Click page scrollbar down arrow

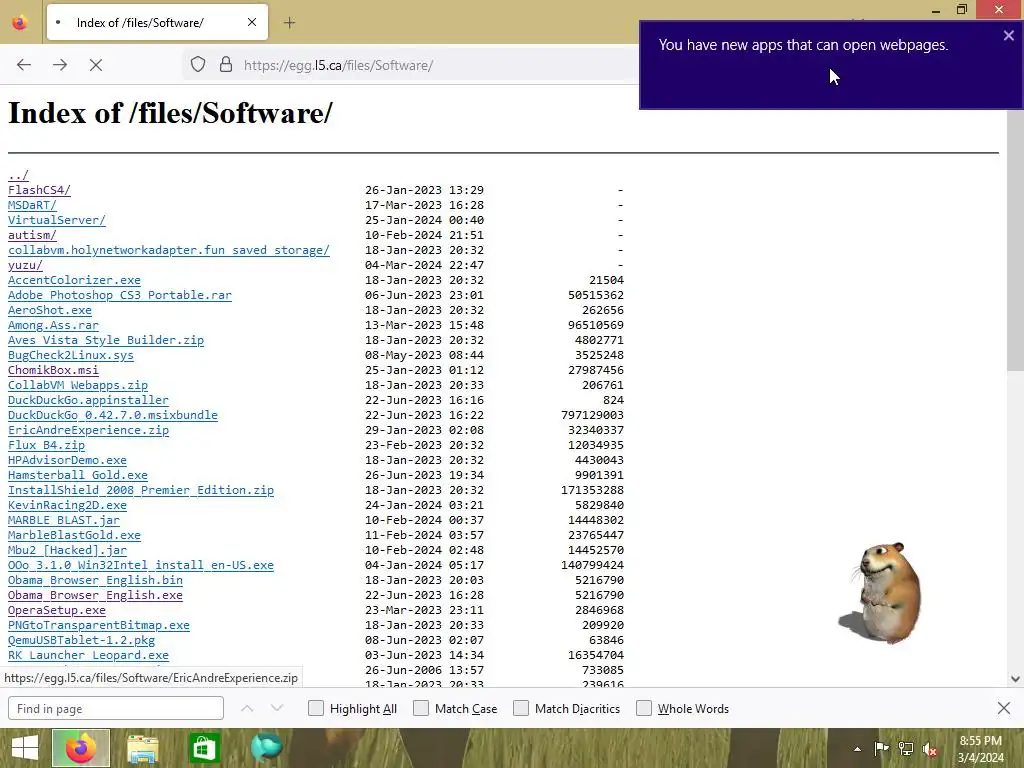point(1015,679)
